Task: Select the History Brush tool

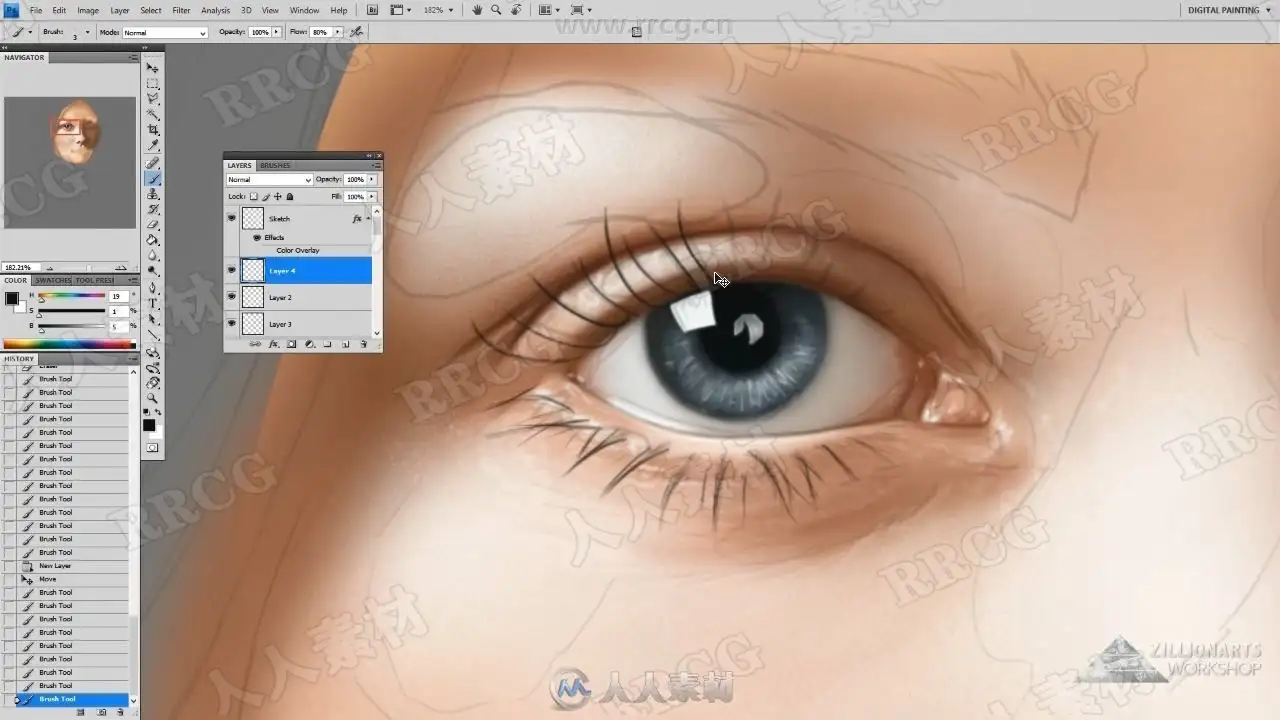Action: point(153,209)
